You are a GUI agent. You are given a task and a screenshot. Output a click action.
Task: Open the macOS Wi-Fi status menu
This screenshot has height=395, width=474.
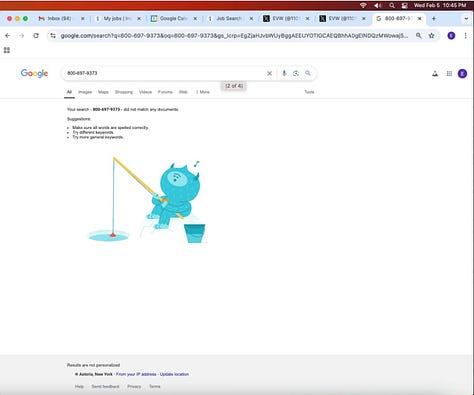[x=363, y=5]
